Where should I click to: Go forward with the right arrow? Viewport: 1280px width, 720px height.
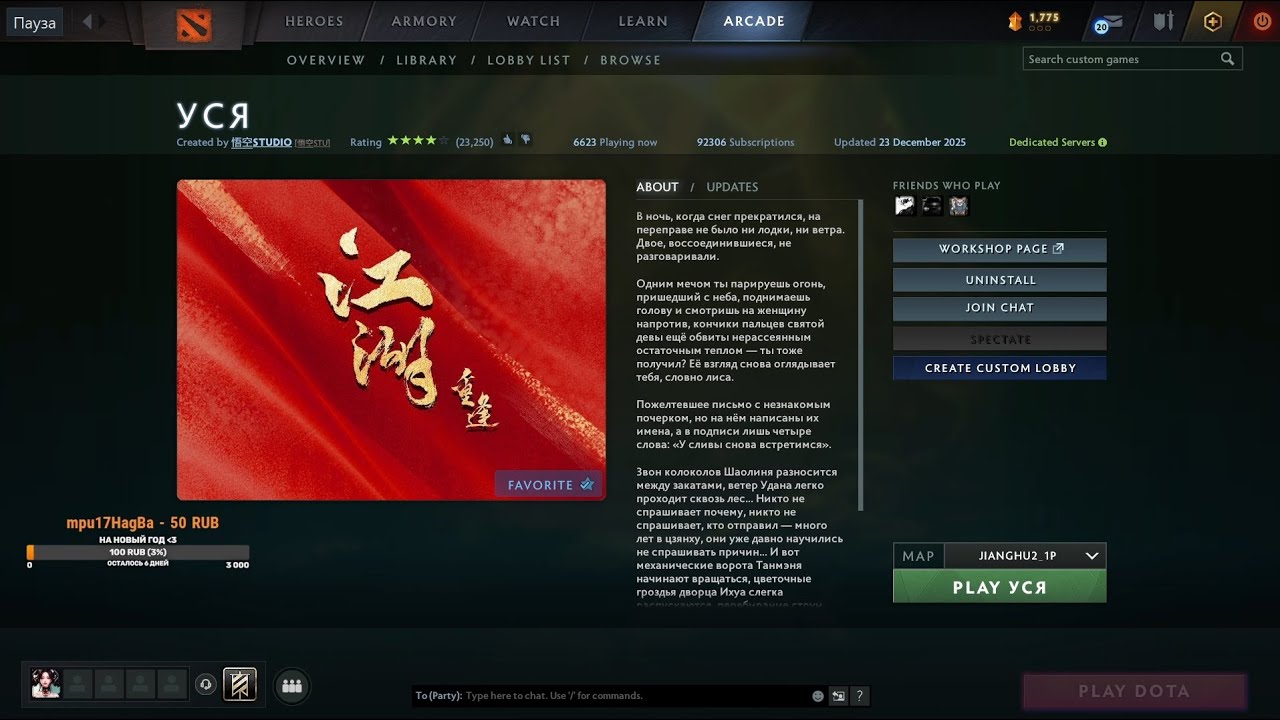point(103,21)
